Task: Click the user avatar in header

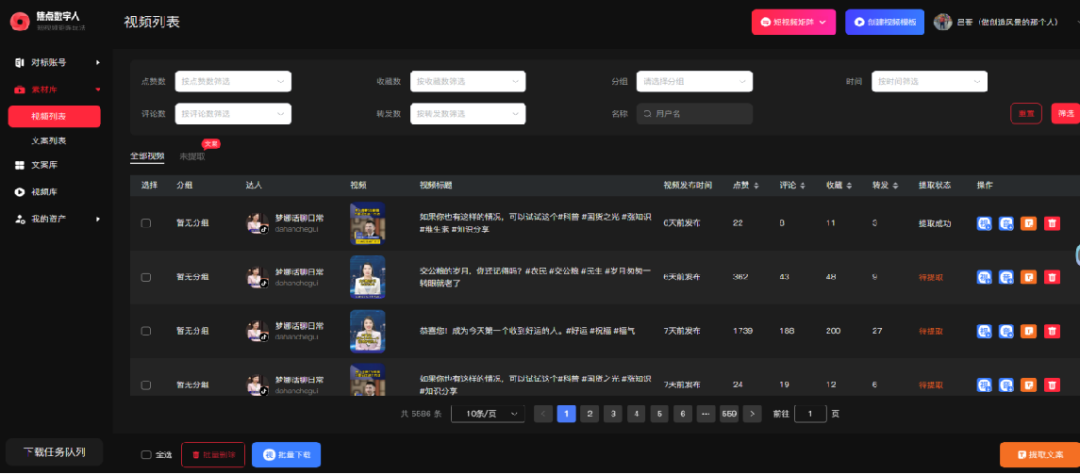Action: coord(942,22)
